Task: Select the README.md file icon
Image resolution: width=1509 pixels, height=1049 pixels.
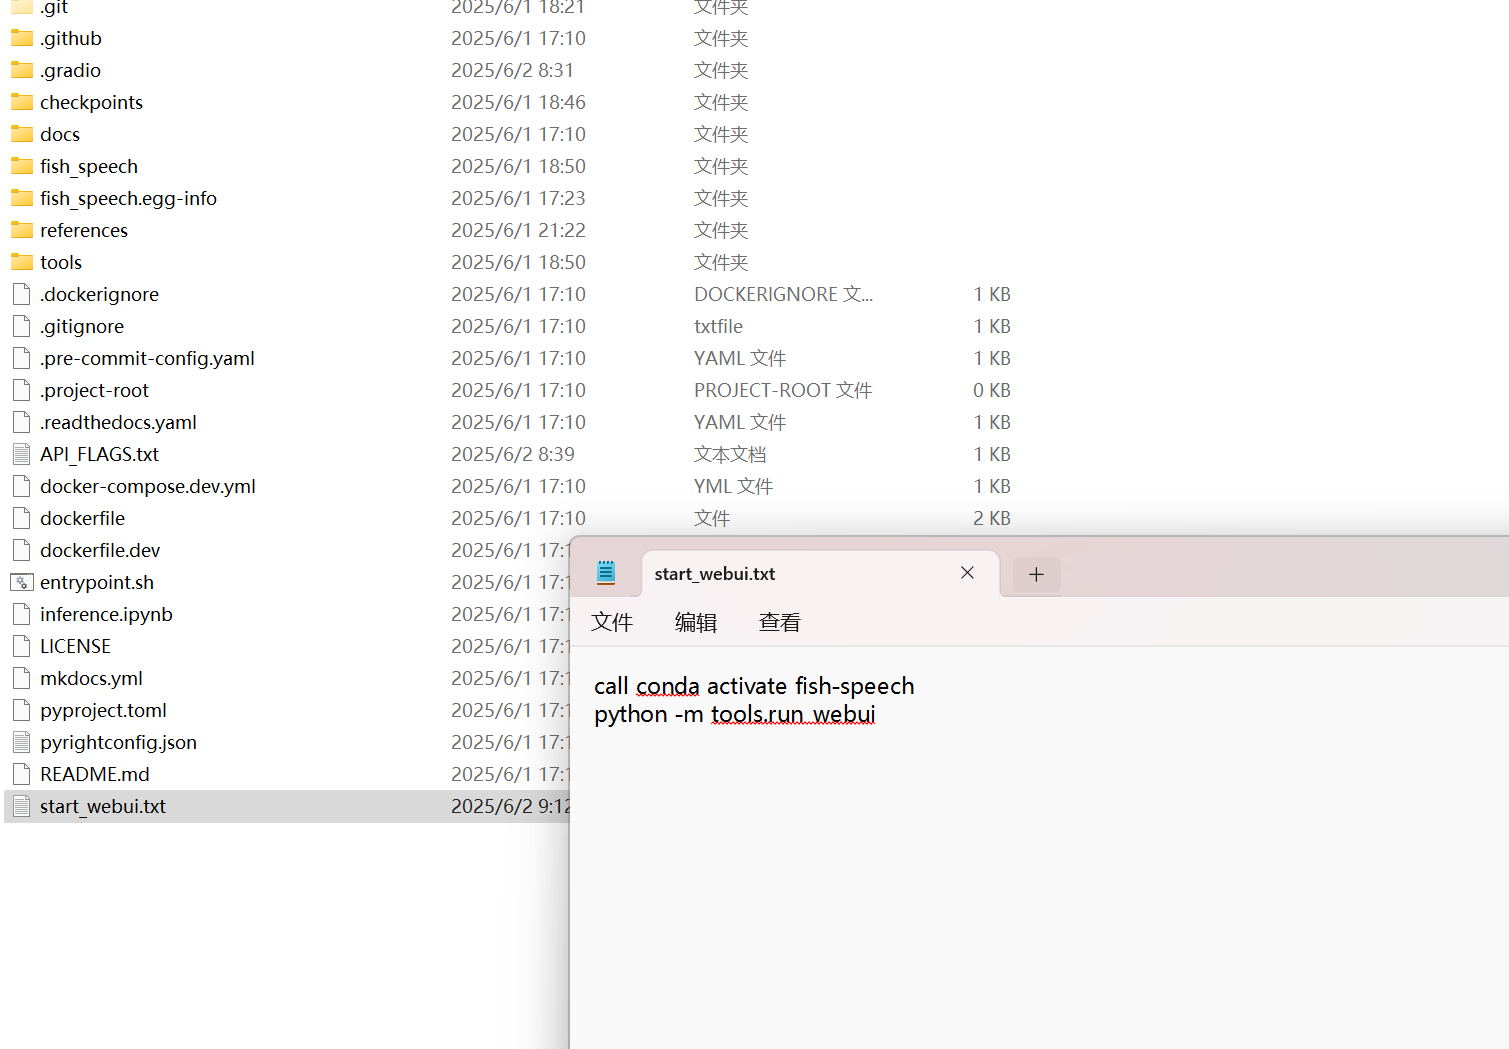Action: point(21,774)
